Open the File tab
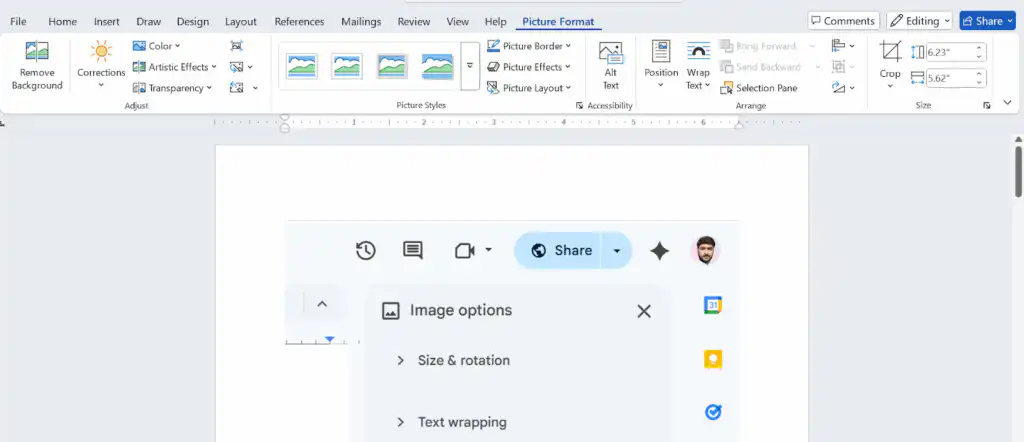This screenshot has height=442, width=1024. [18, 22]
